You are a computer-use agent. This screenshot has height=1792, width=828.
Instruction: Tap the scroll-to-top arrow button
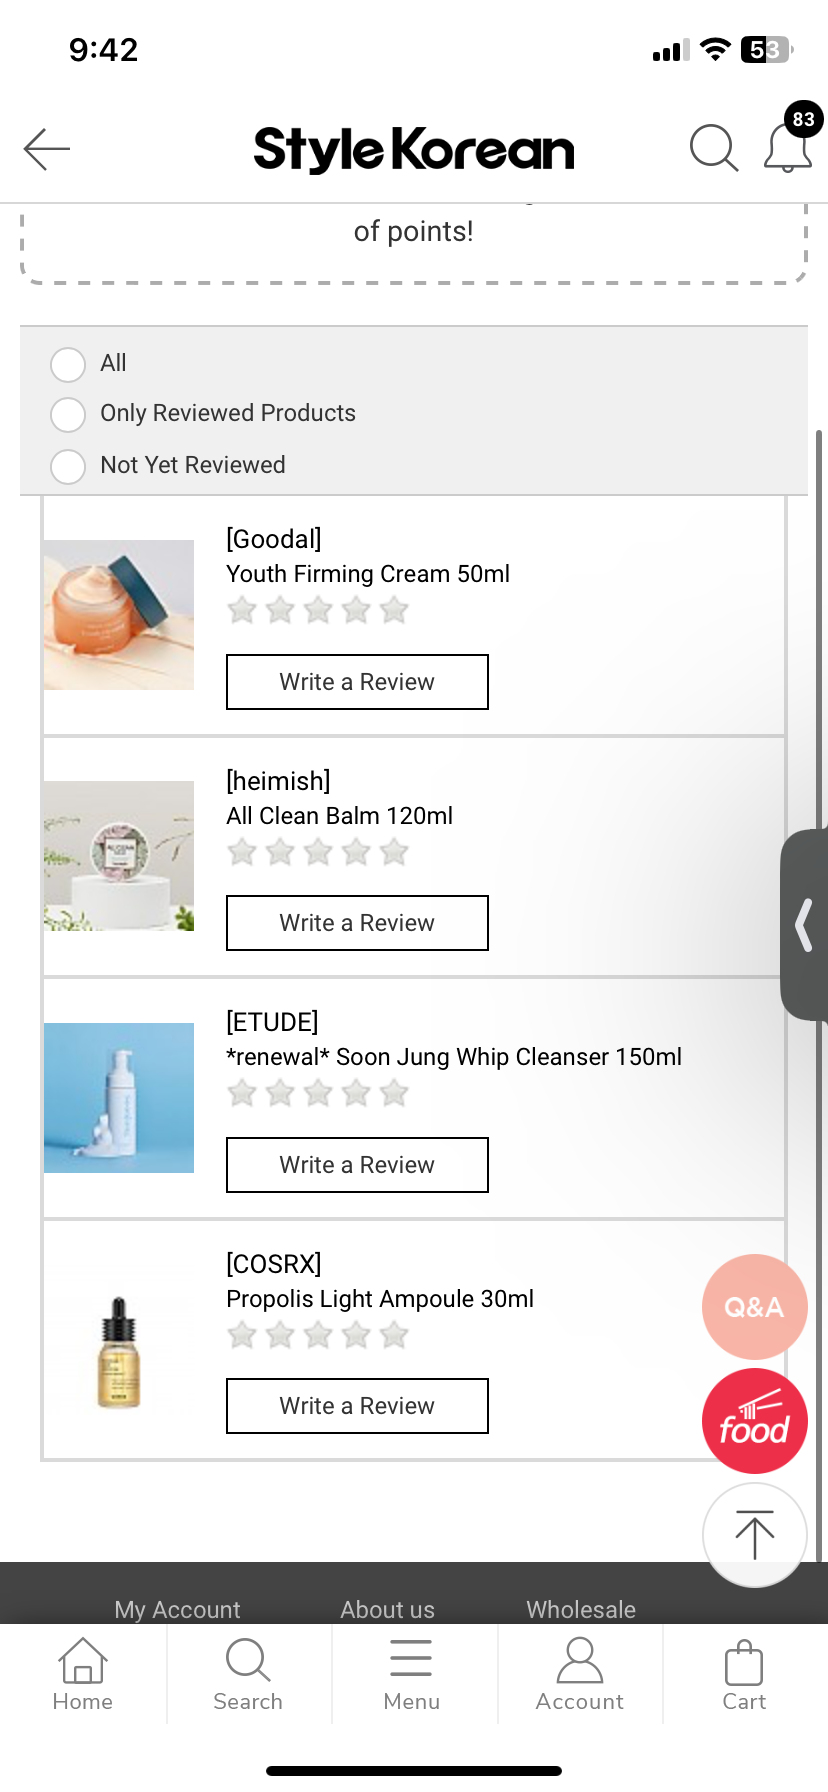click(x=754, y=1534)
